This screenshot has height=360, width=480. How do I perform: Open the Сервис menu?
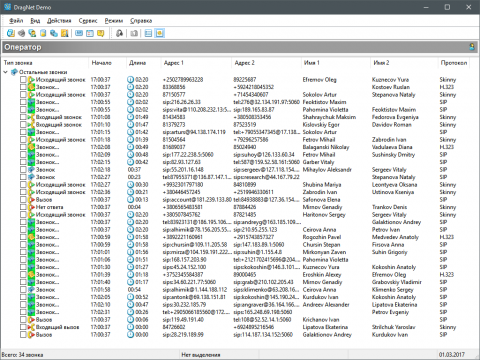tap(88, 21)
